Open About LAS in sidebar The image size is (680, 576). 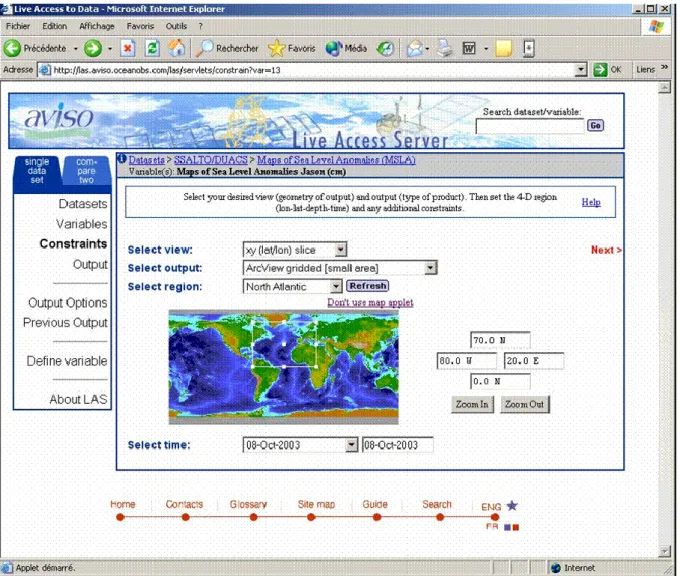point(78,399)
